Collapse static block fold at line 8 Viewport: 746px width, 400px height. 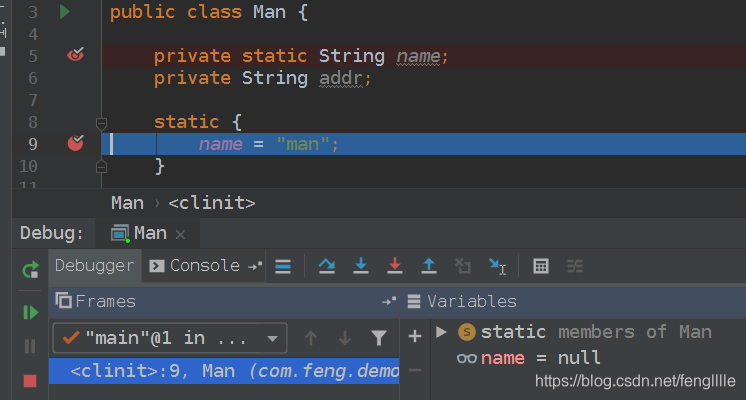tap(101, 124)
